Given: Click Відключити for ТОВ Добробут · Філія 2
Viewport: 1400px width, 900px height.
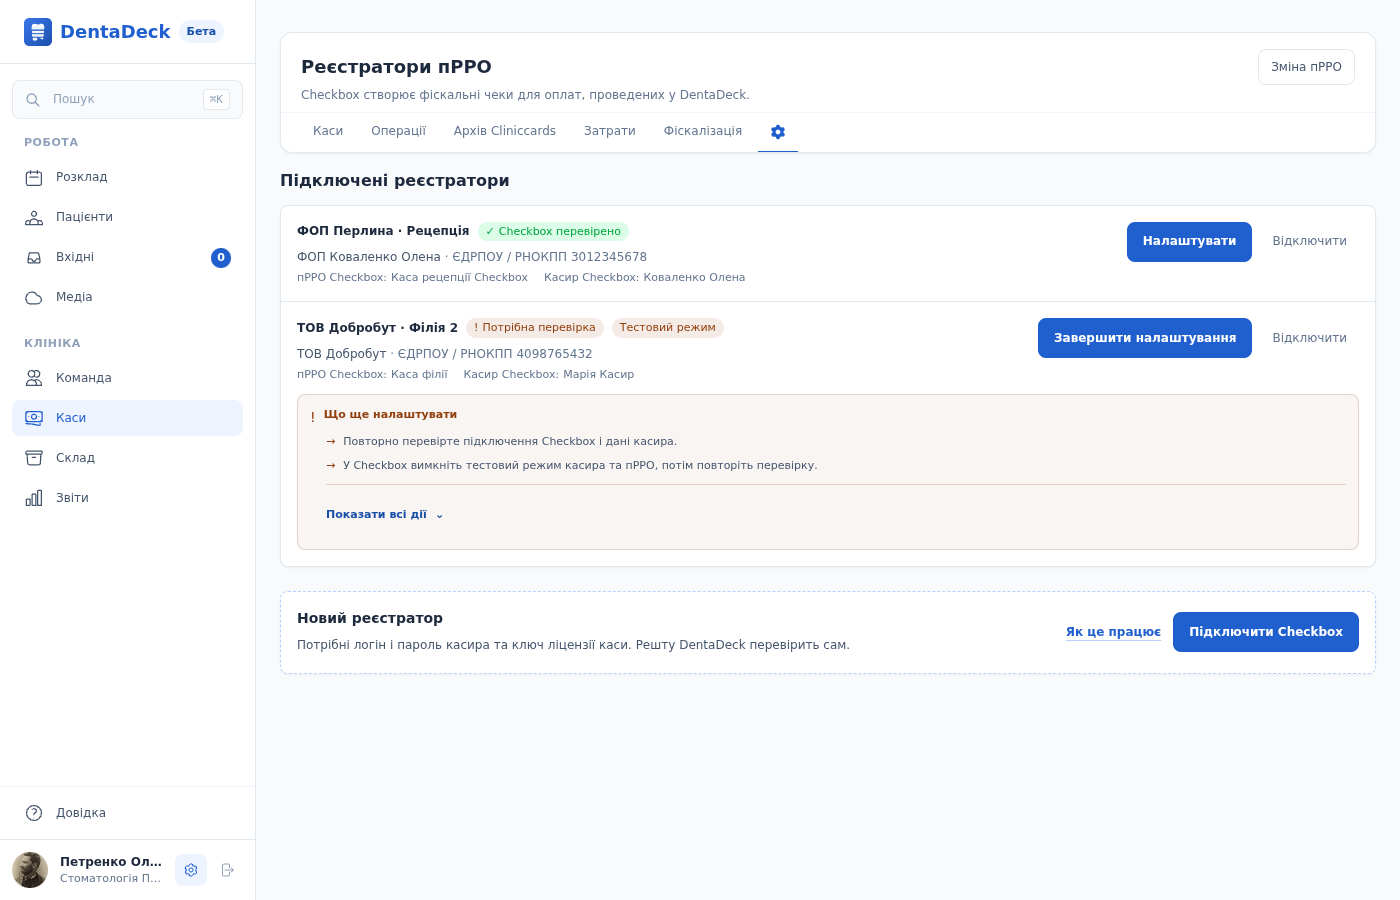Looking at the screenshot, I should [1309, 338].
